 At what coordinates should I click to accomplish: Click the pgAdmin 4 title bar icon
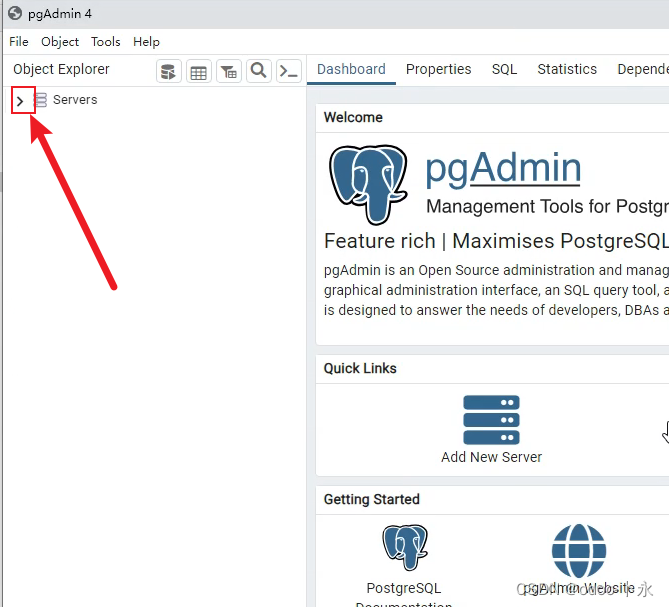pyautogui.click(x=15, y=13)
